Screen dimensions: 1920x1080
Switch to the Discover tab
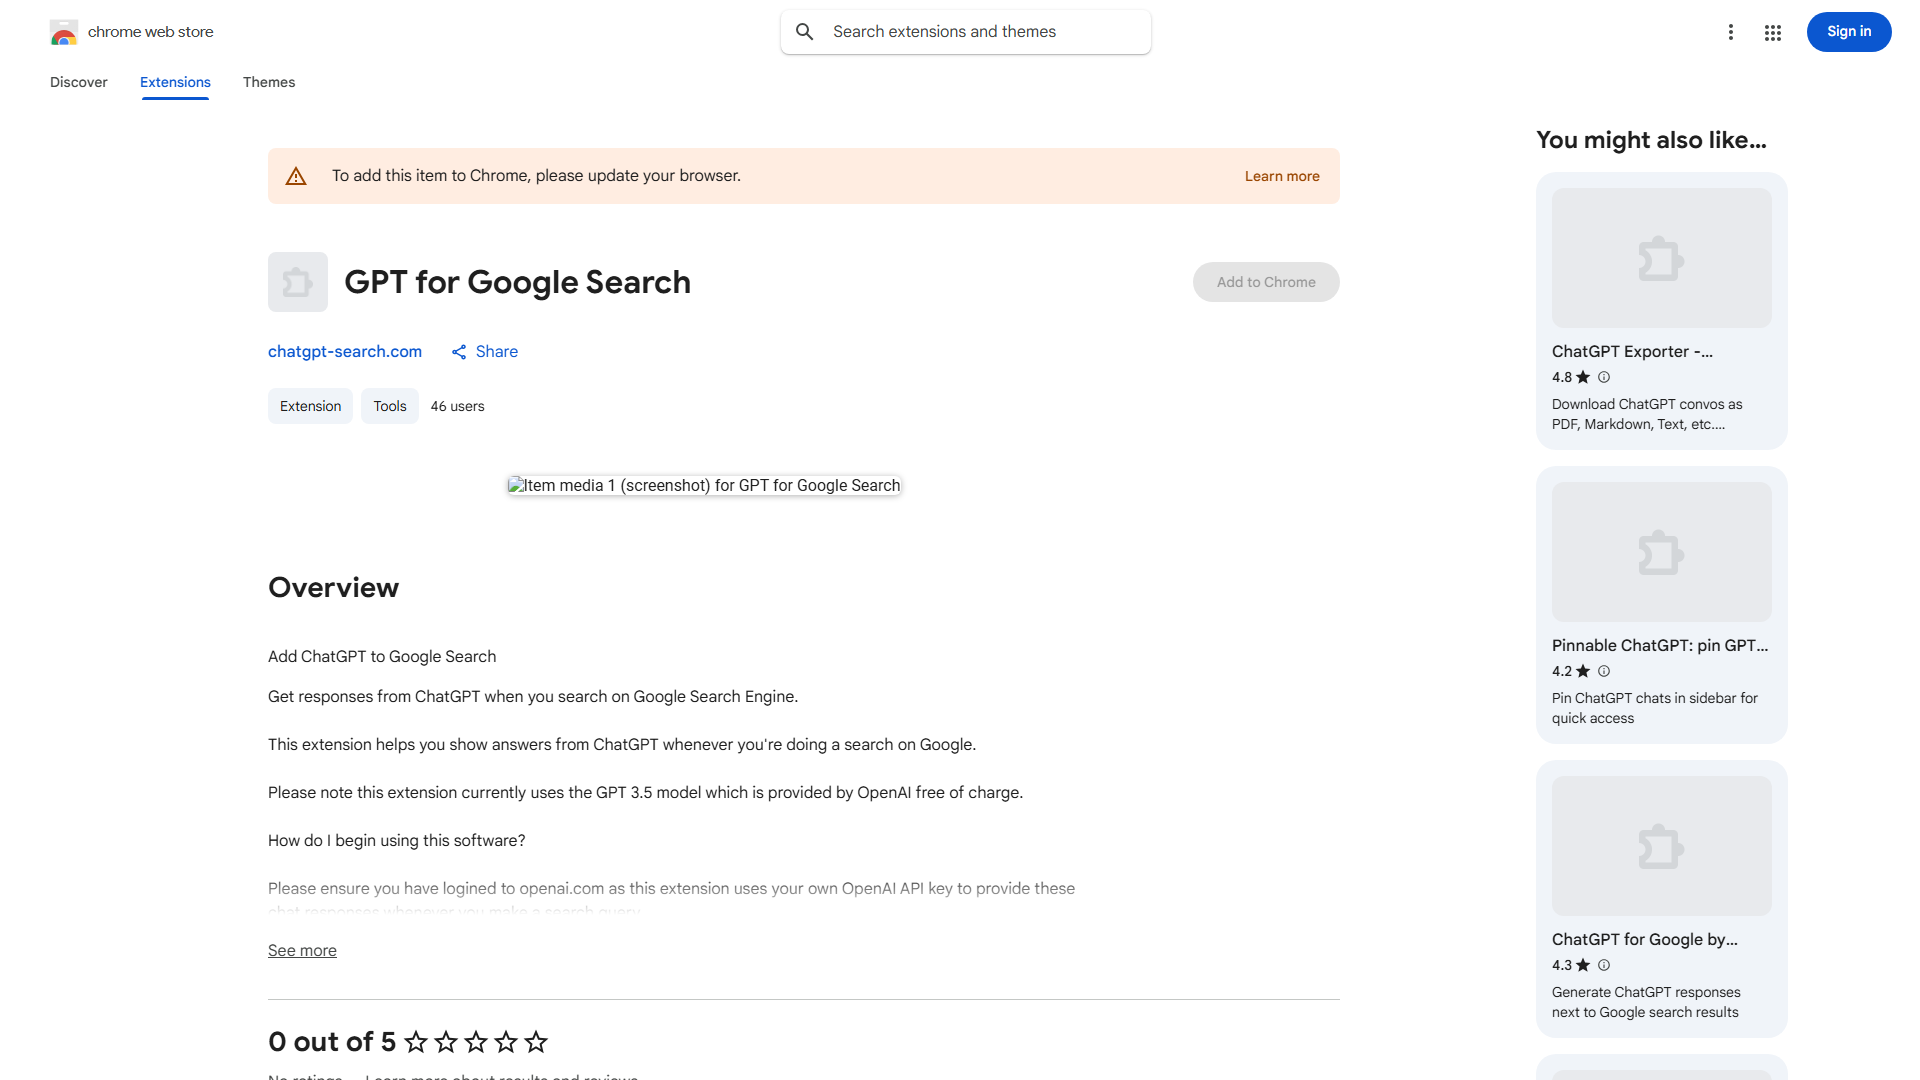tap(78, 82)
